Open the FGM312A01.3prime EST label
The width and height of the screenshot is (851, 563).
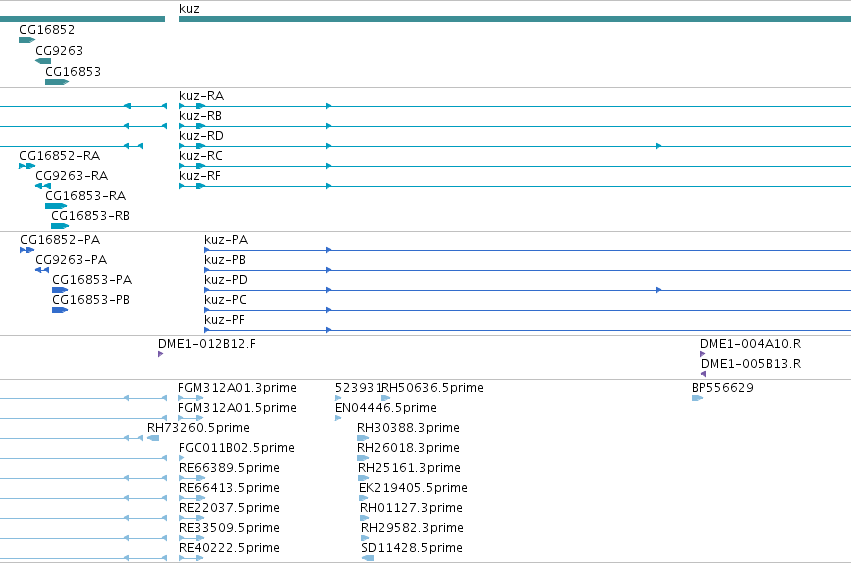[x=237, y=388]
